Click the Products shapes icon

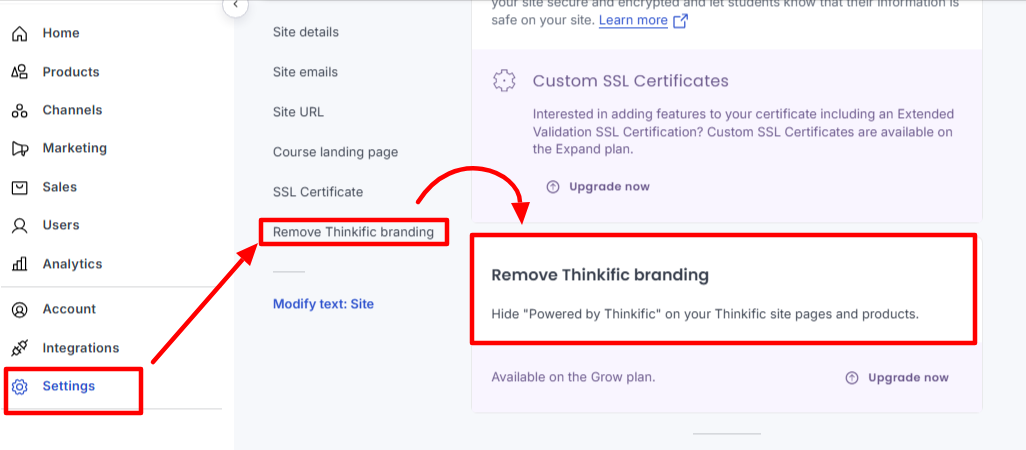pyautogui.click(x=19, y=72)
